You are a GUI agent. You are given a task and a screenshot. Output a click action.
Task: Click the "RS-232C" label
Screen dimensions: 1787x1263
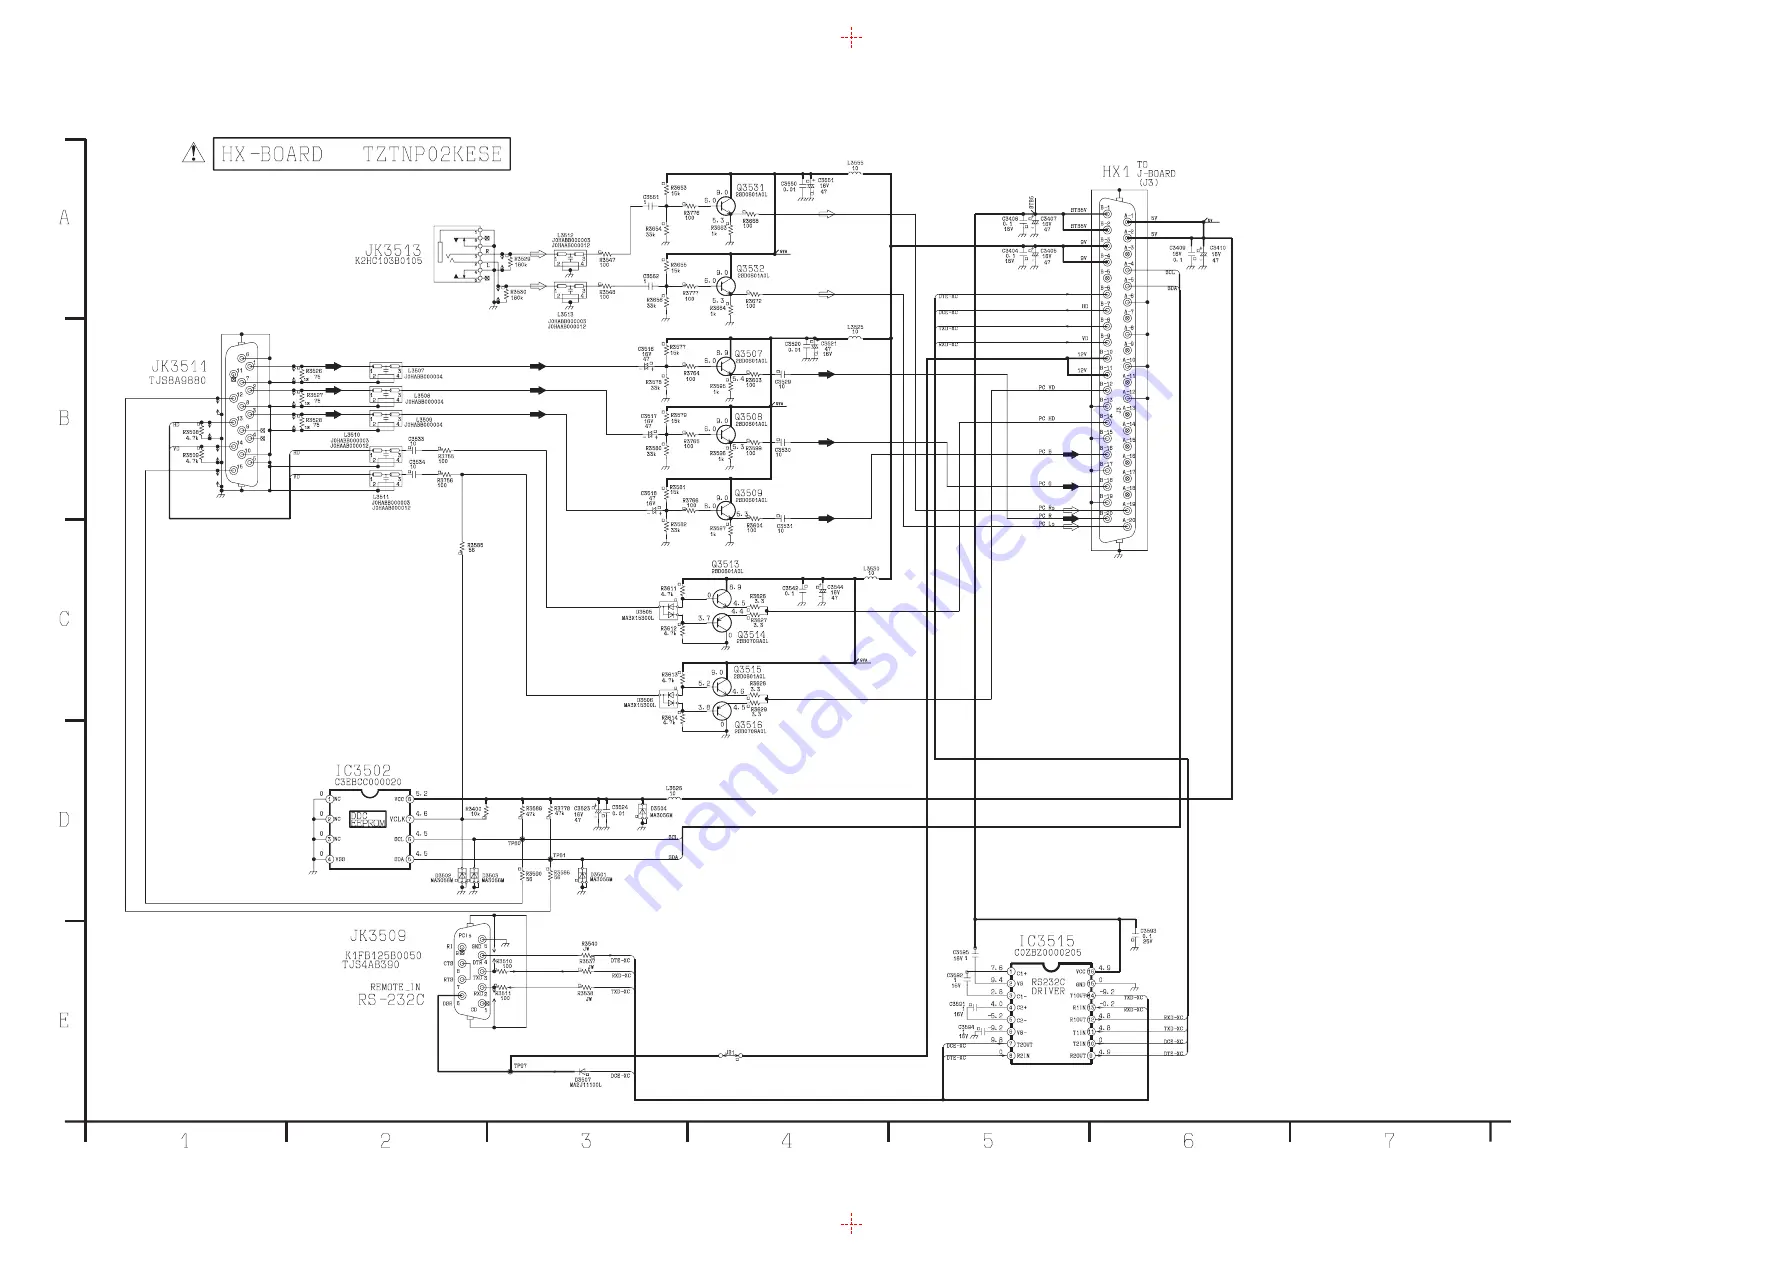pyautogui.click(x=391, y=1000)
